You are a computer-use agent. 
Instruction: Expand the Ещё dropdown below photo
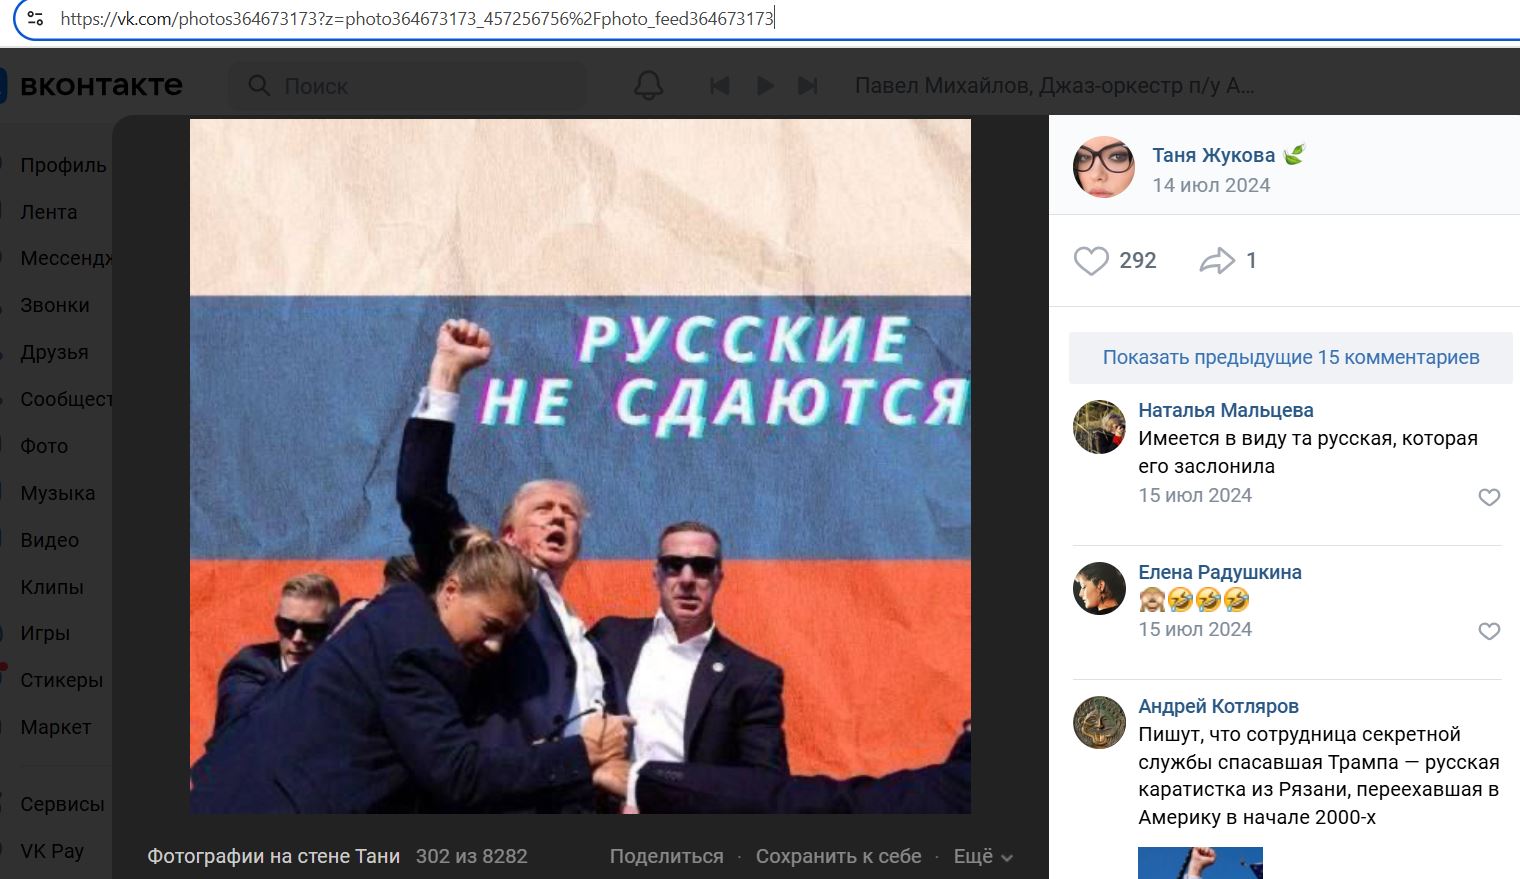click(x=983, y=857)
